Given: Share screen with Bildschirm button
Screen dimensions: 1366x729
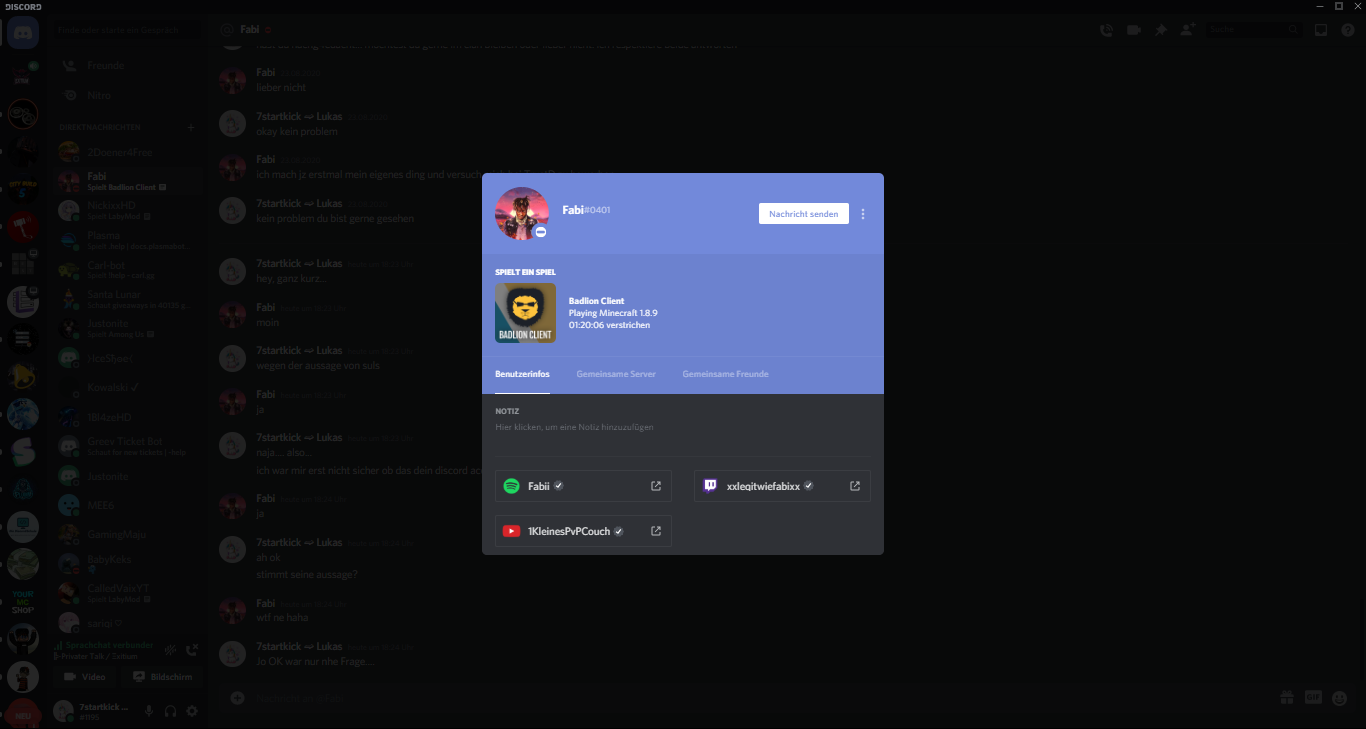Looking at the screenshot, I should (163, 677).
